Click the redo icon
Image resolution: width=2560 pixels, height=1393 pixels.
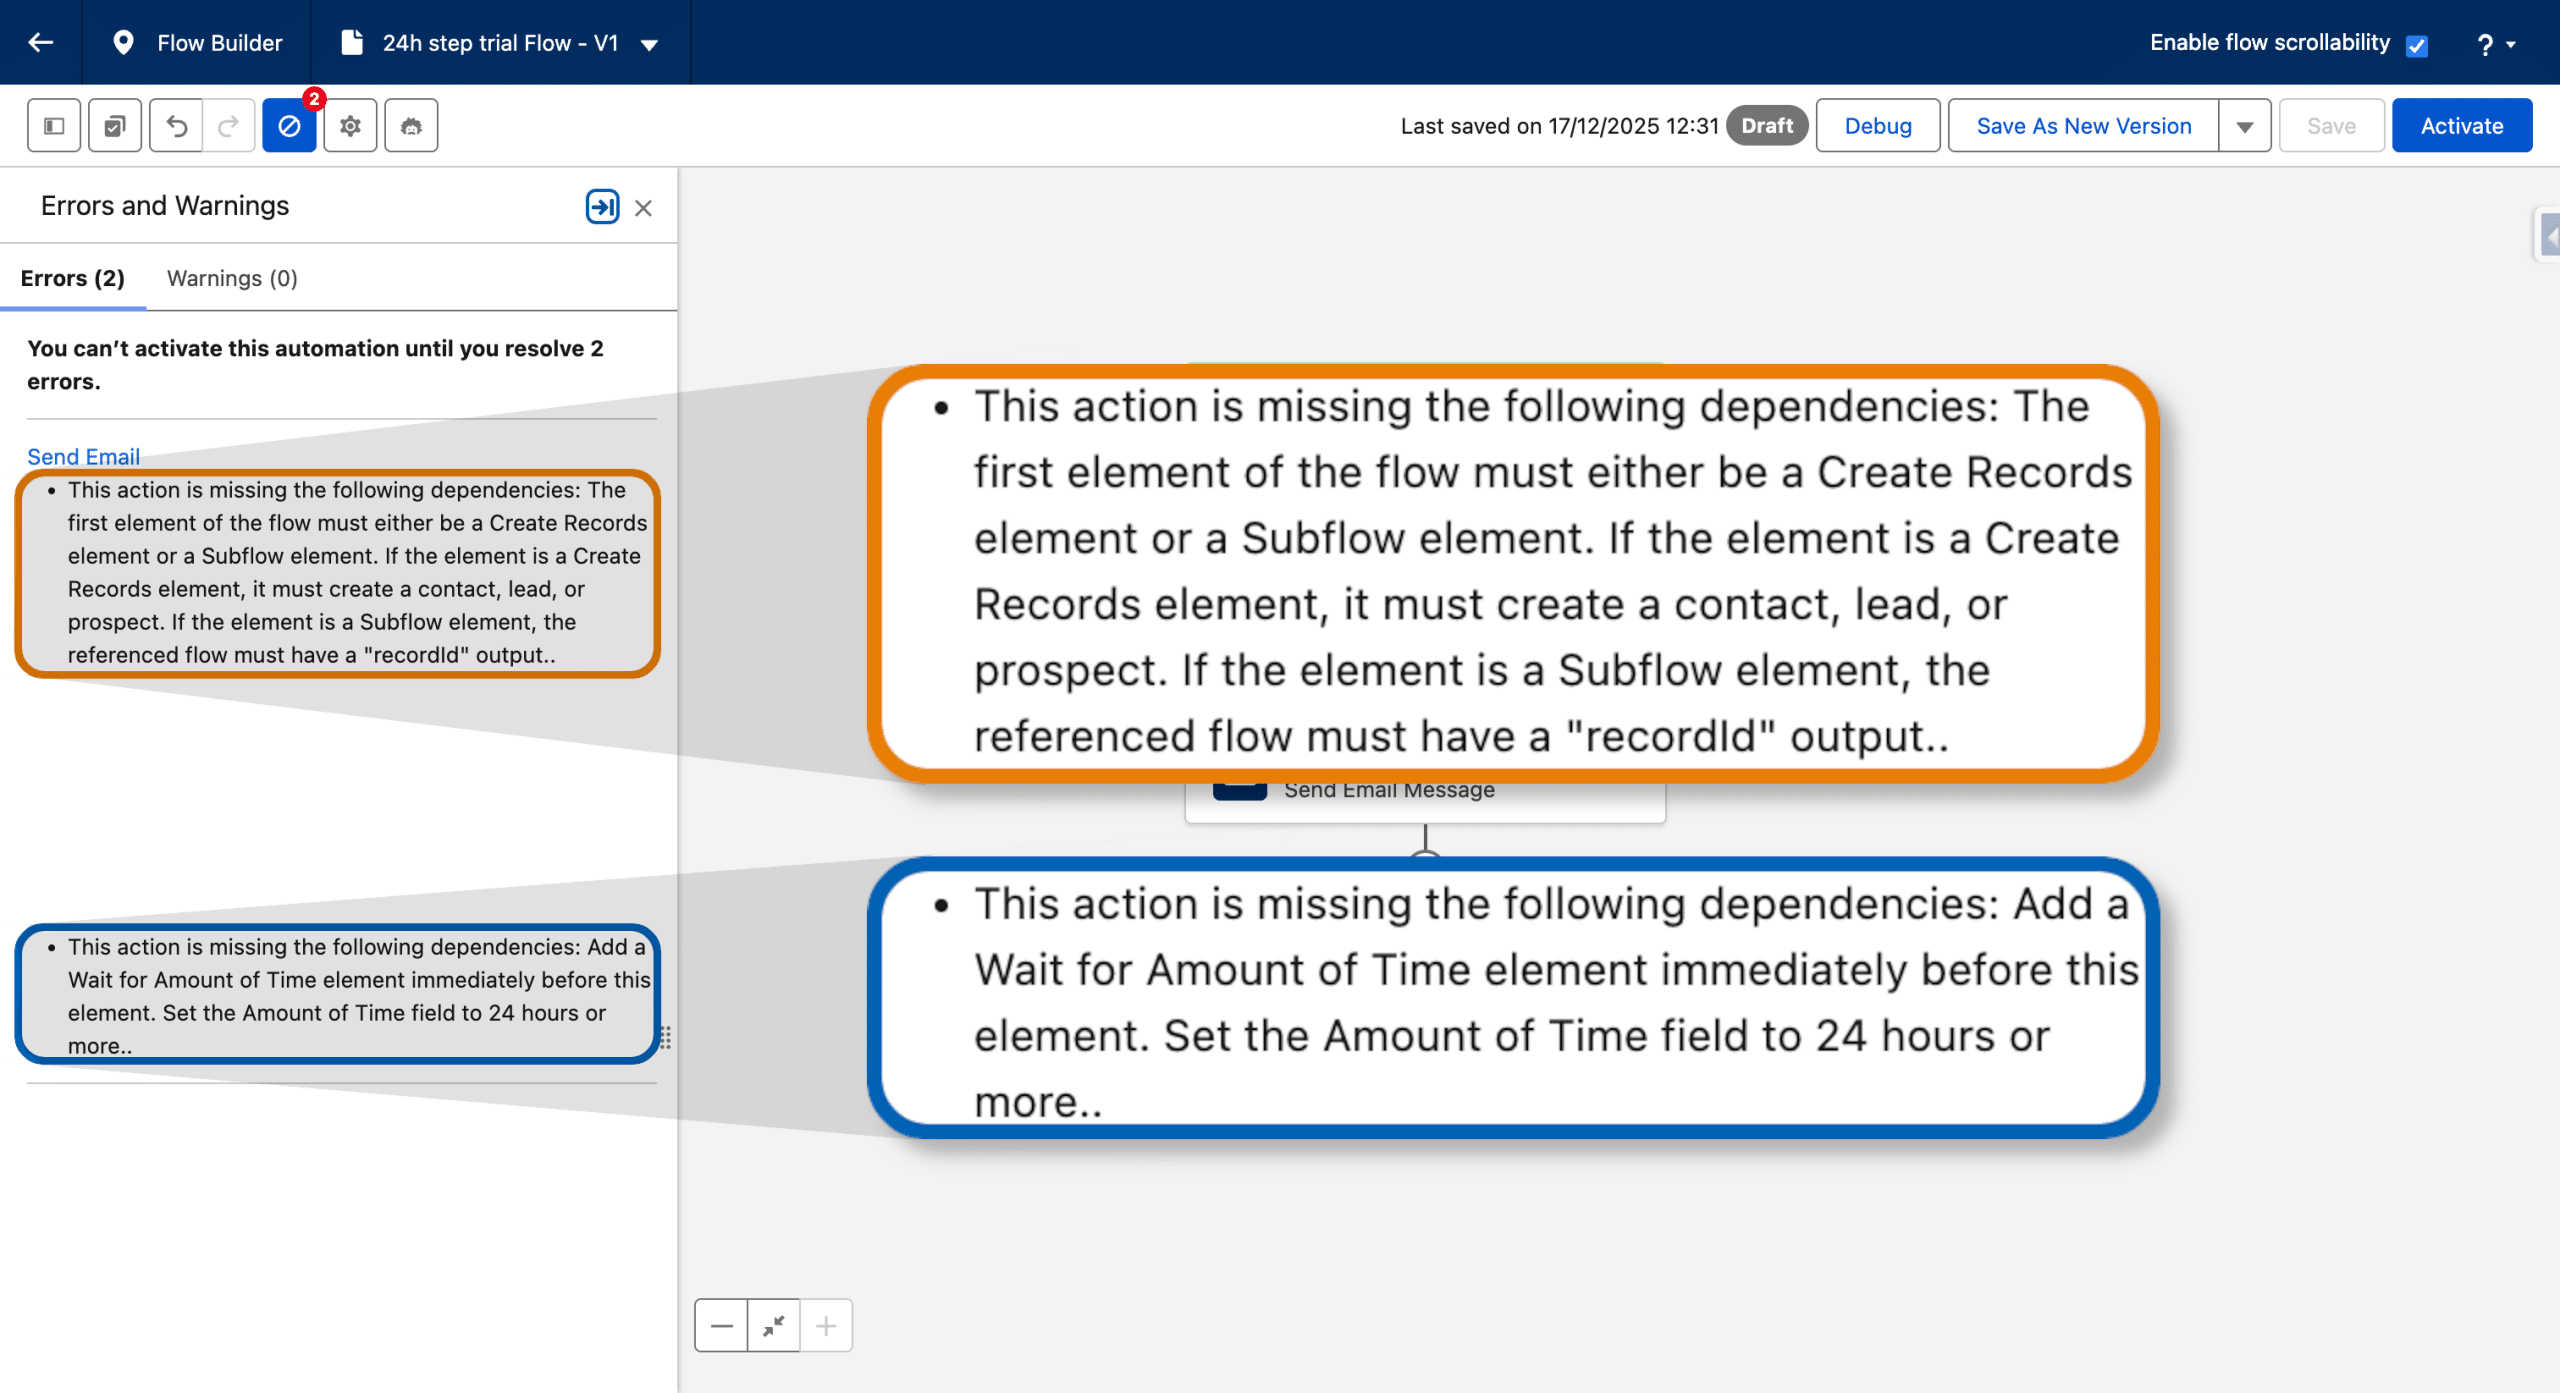coord(229,126)
